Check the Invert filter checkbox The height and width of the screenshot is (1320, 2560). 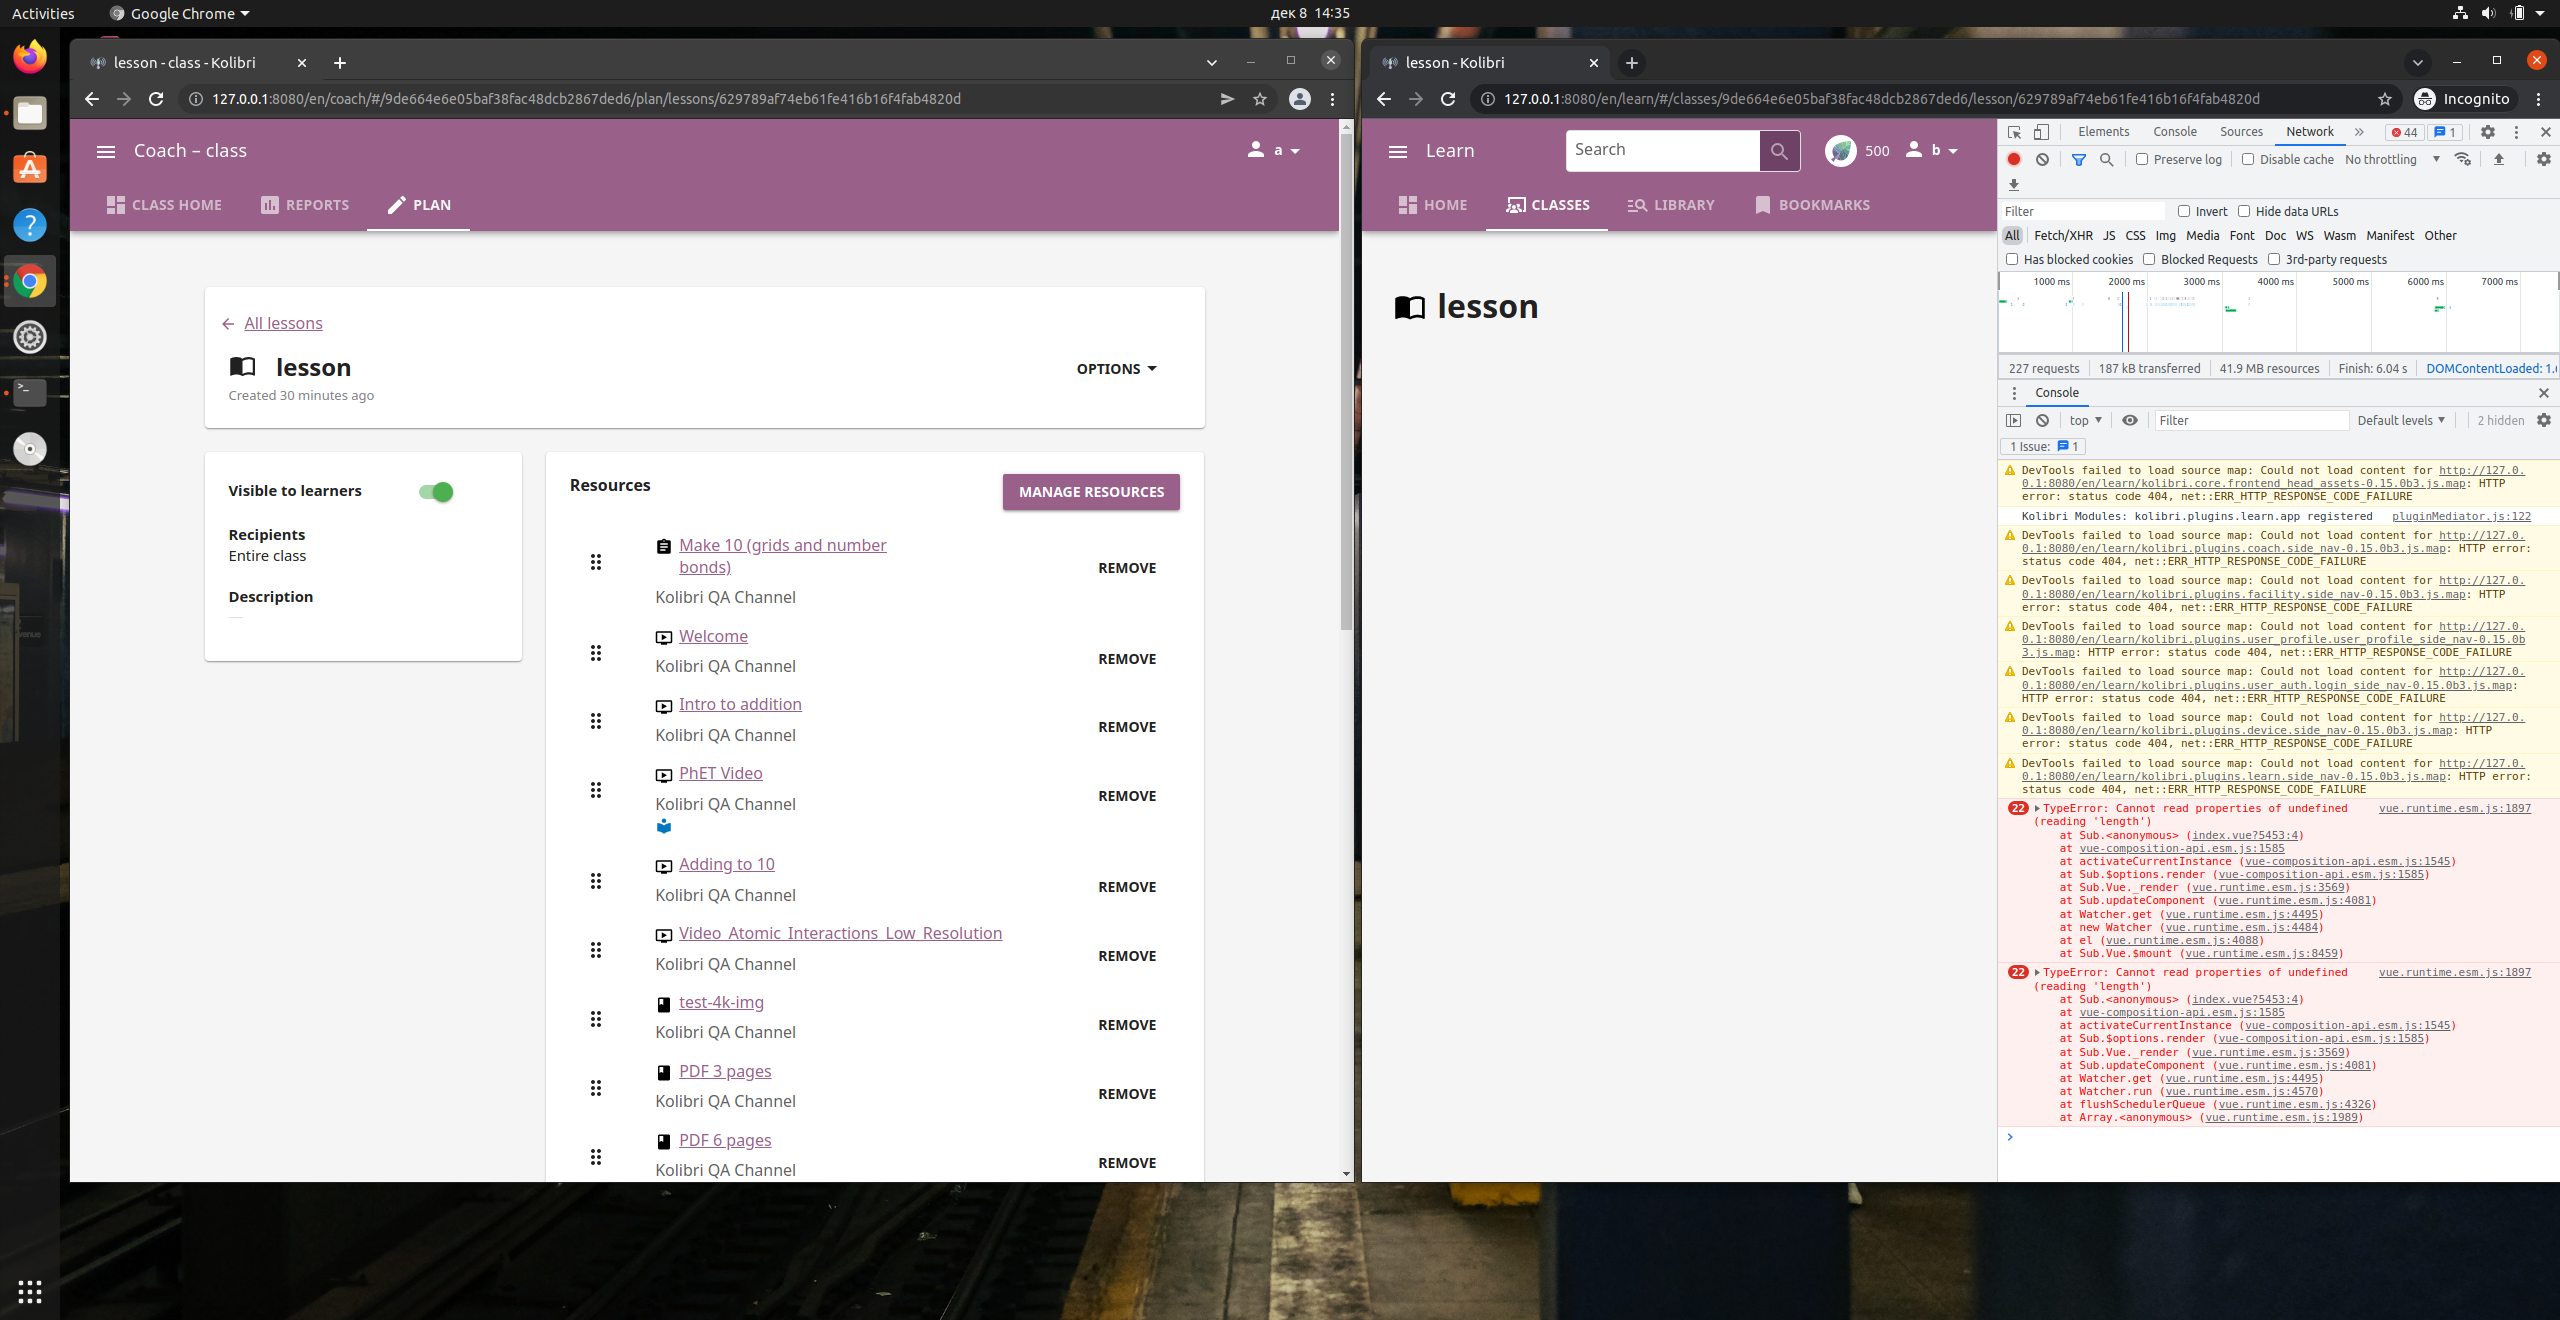click(2184, 211)
